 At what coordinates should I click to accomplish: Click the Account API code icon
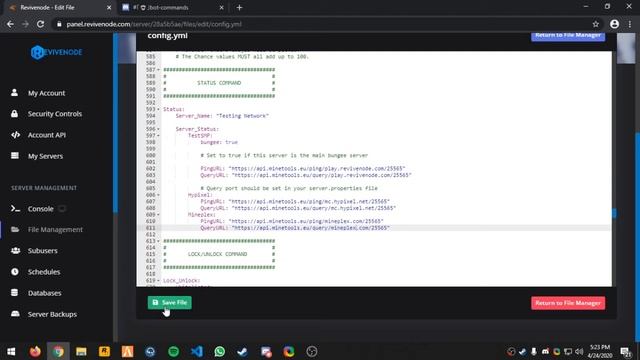click(x=15, y=135)
